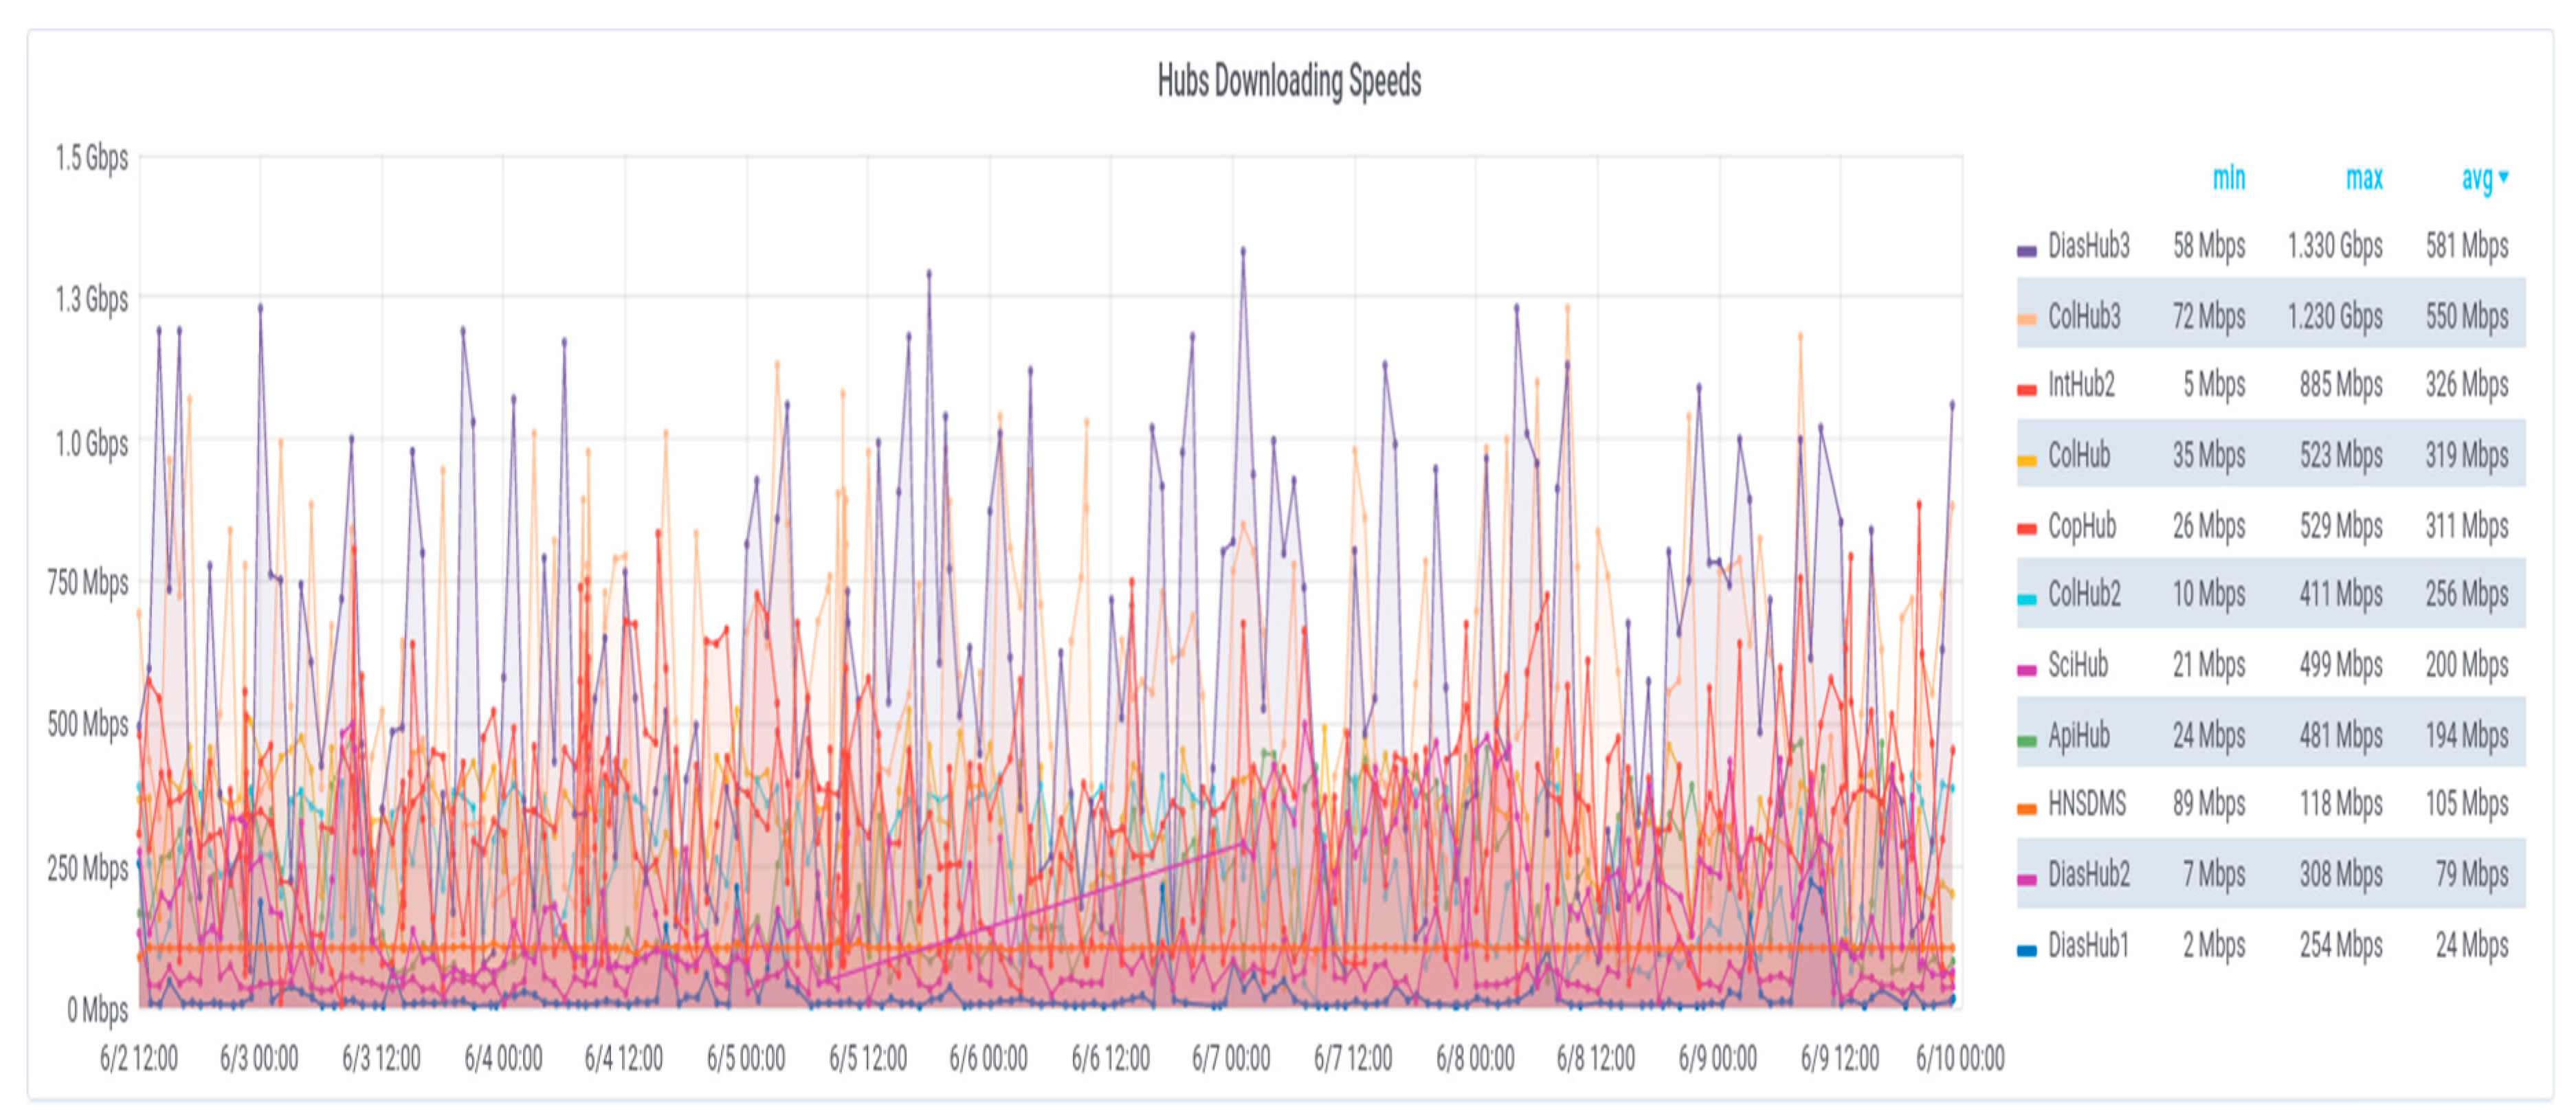Click the 6/2 12:00 x-axis label

[139, 1058]
